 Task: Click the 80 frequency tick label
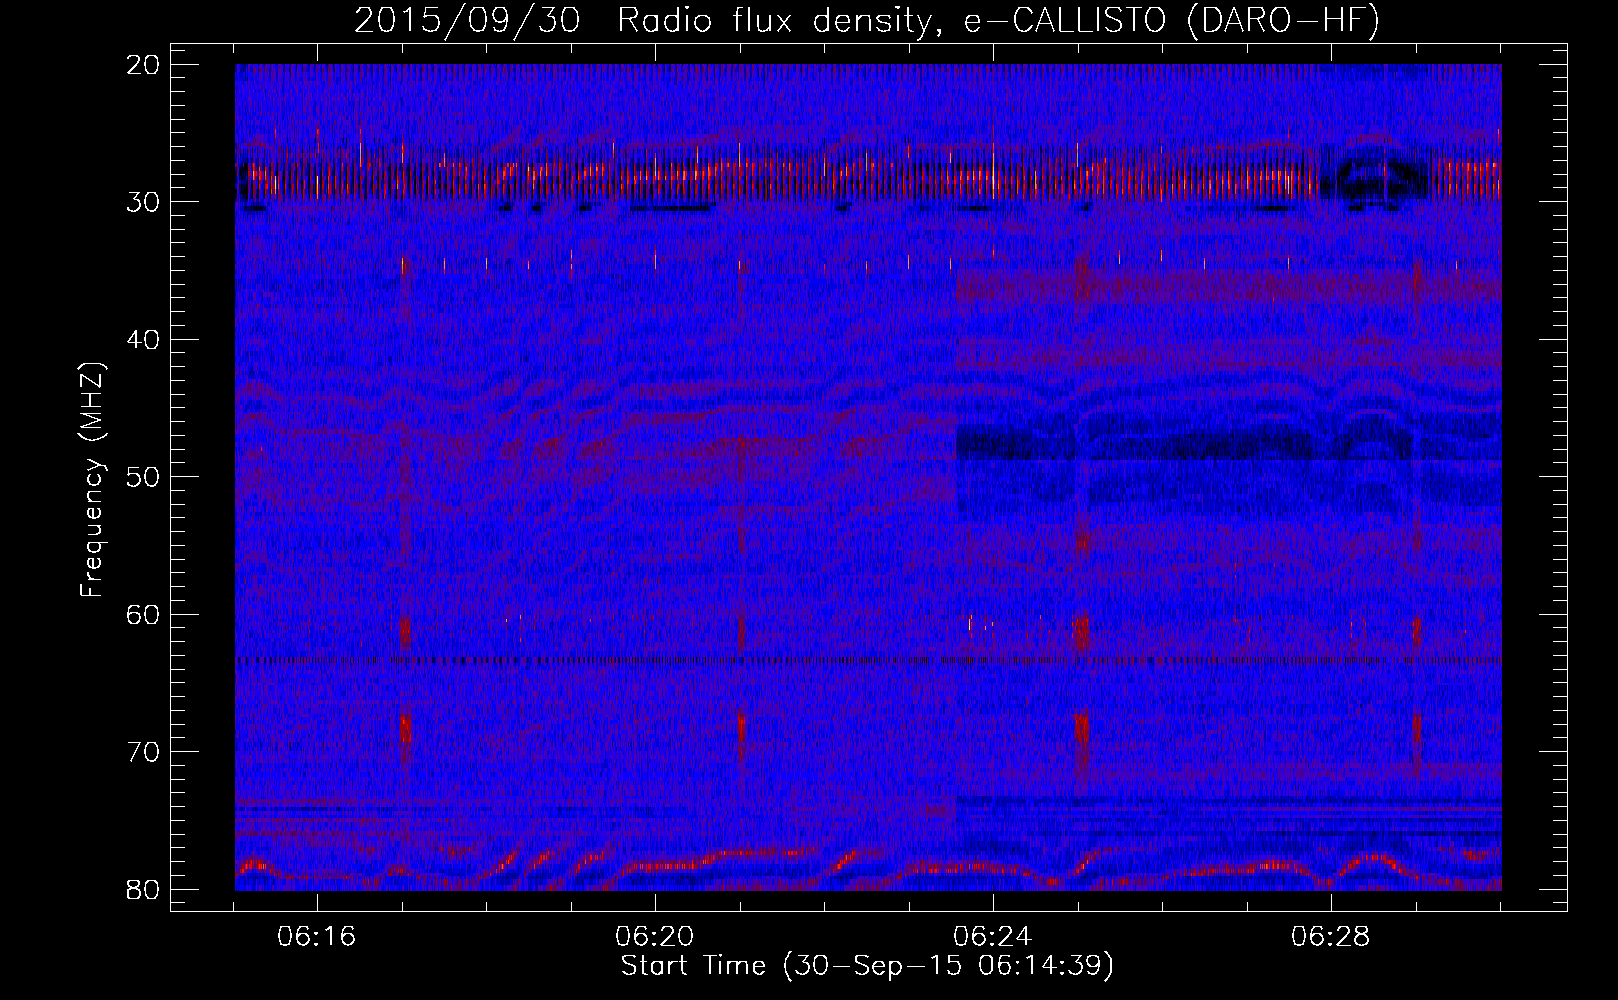coord(144,888)
